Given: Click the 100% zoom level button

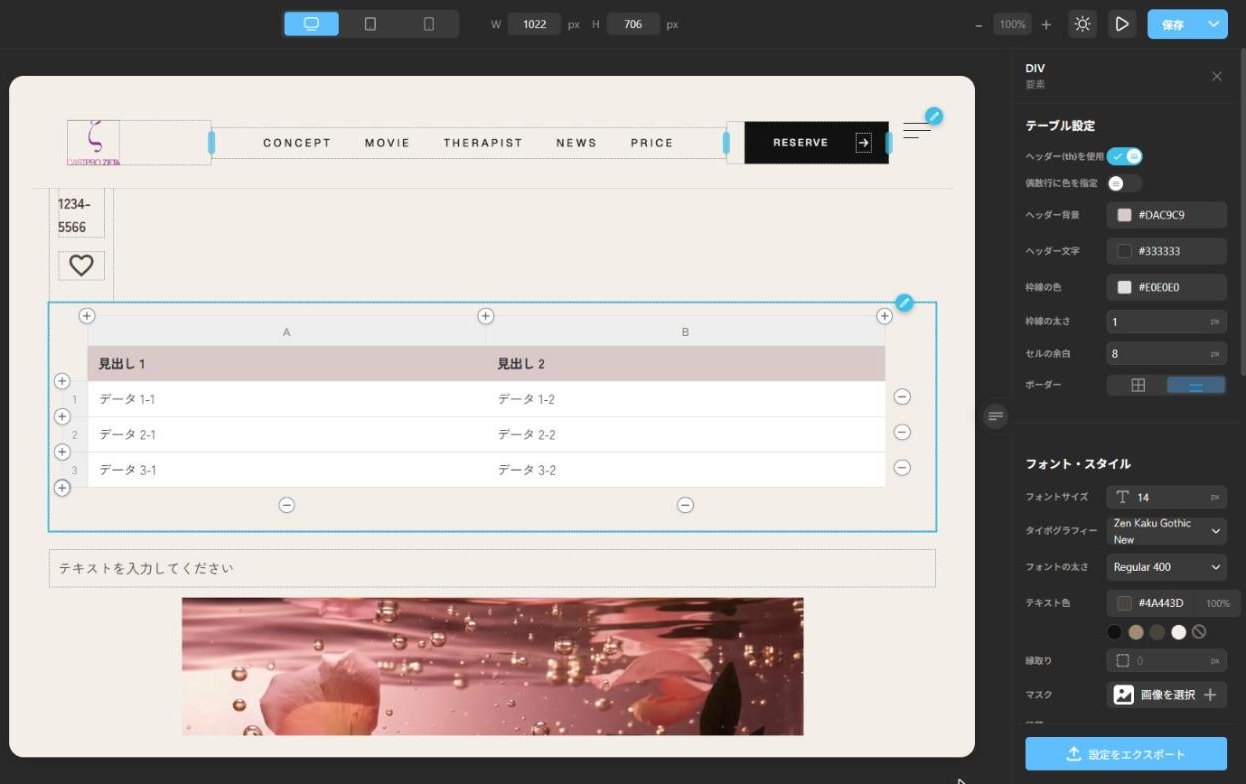Looking at the screenshot, I should [1013, 24].
